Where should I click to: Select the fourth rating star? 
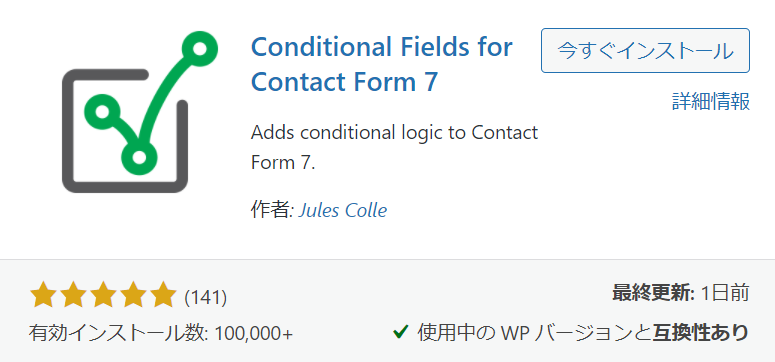pyautogui.click(x=132, y=295)
